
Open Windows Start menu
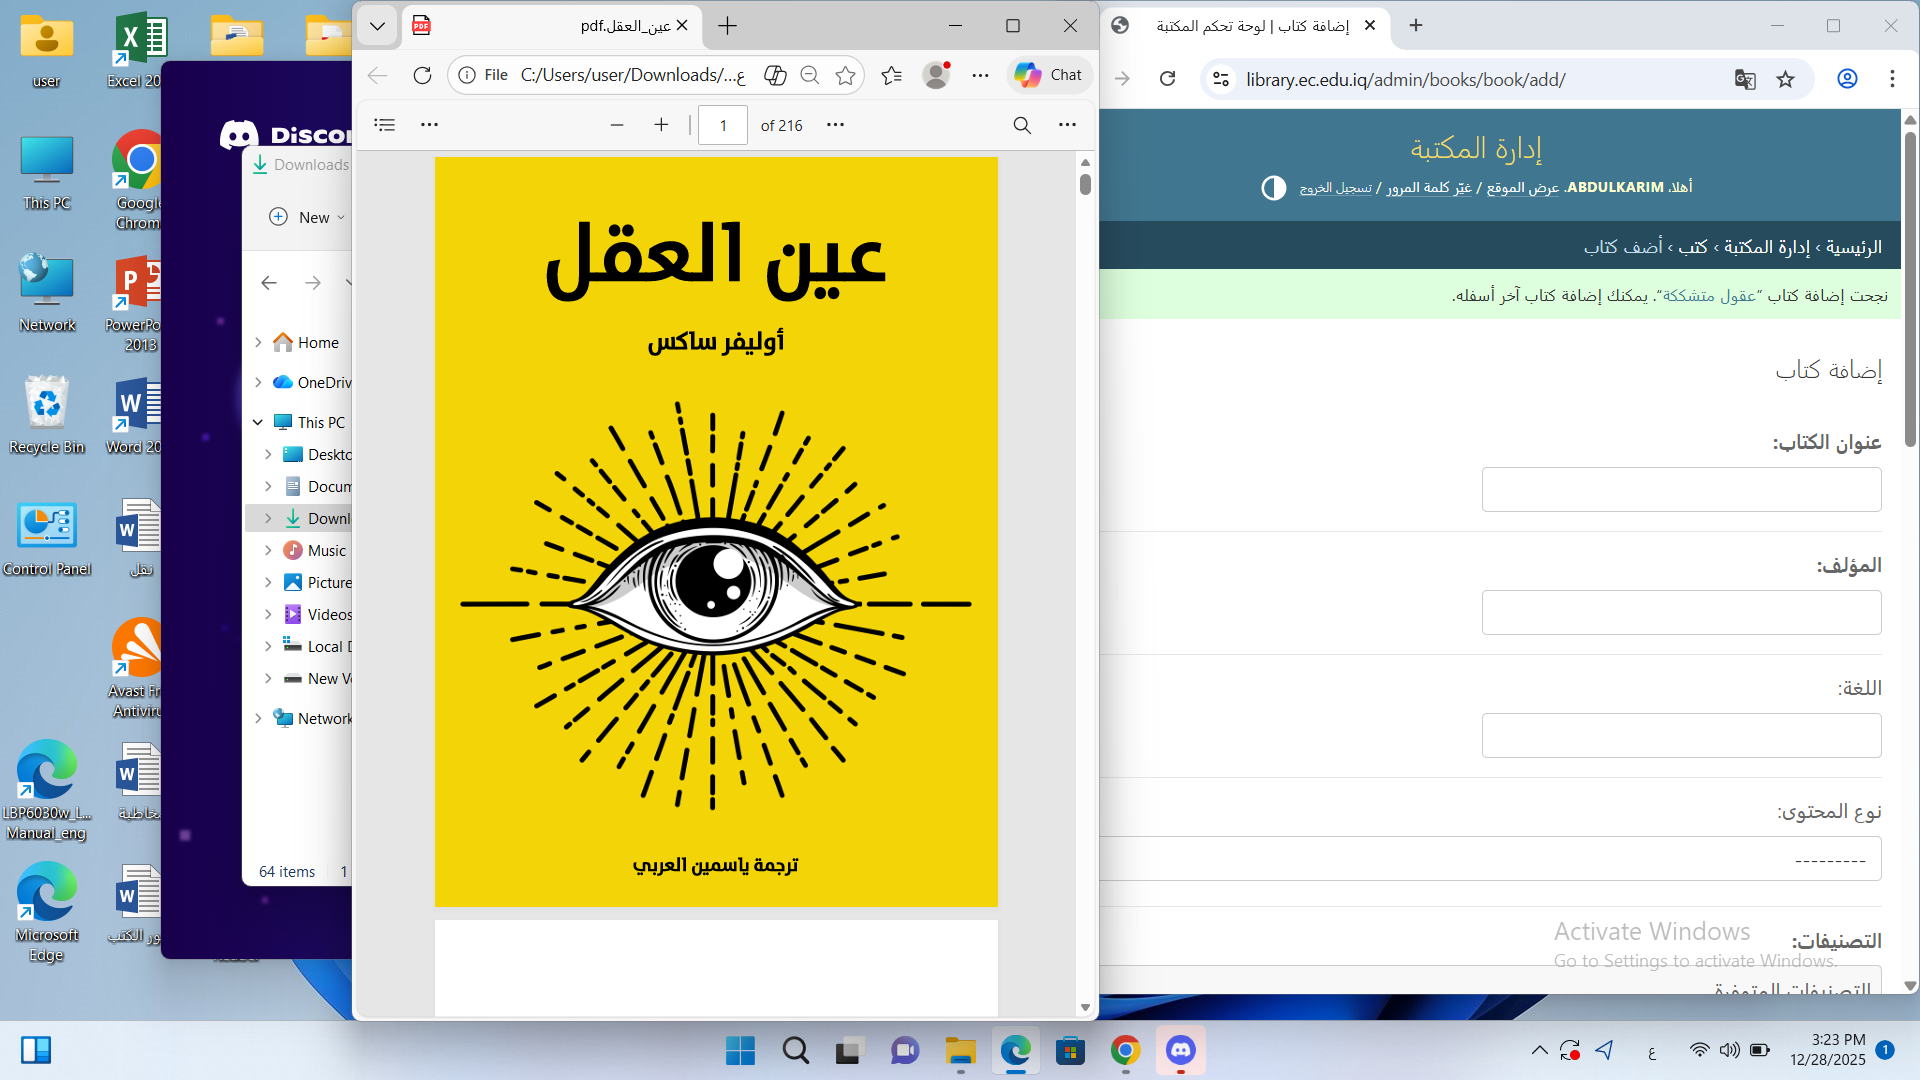tap(740, 1051)
